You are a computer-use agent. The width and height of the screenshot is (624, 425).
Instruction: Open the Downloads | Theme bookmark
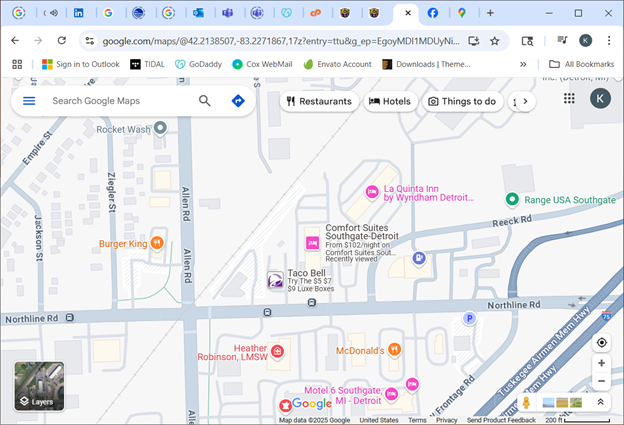click(x=426, y=64)
